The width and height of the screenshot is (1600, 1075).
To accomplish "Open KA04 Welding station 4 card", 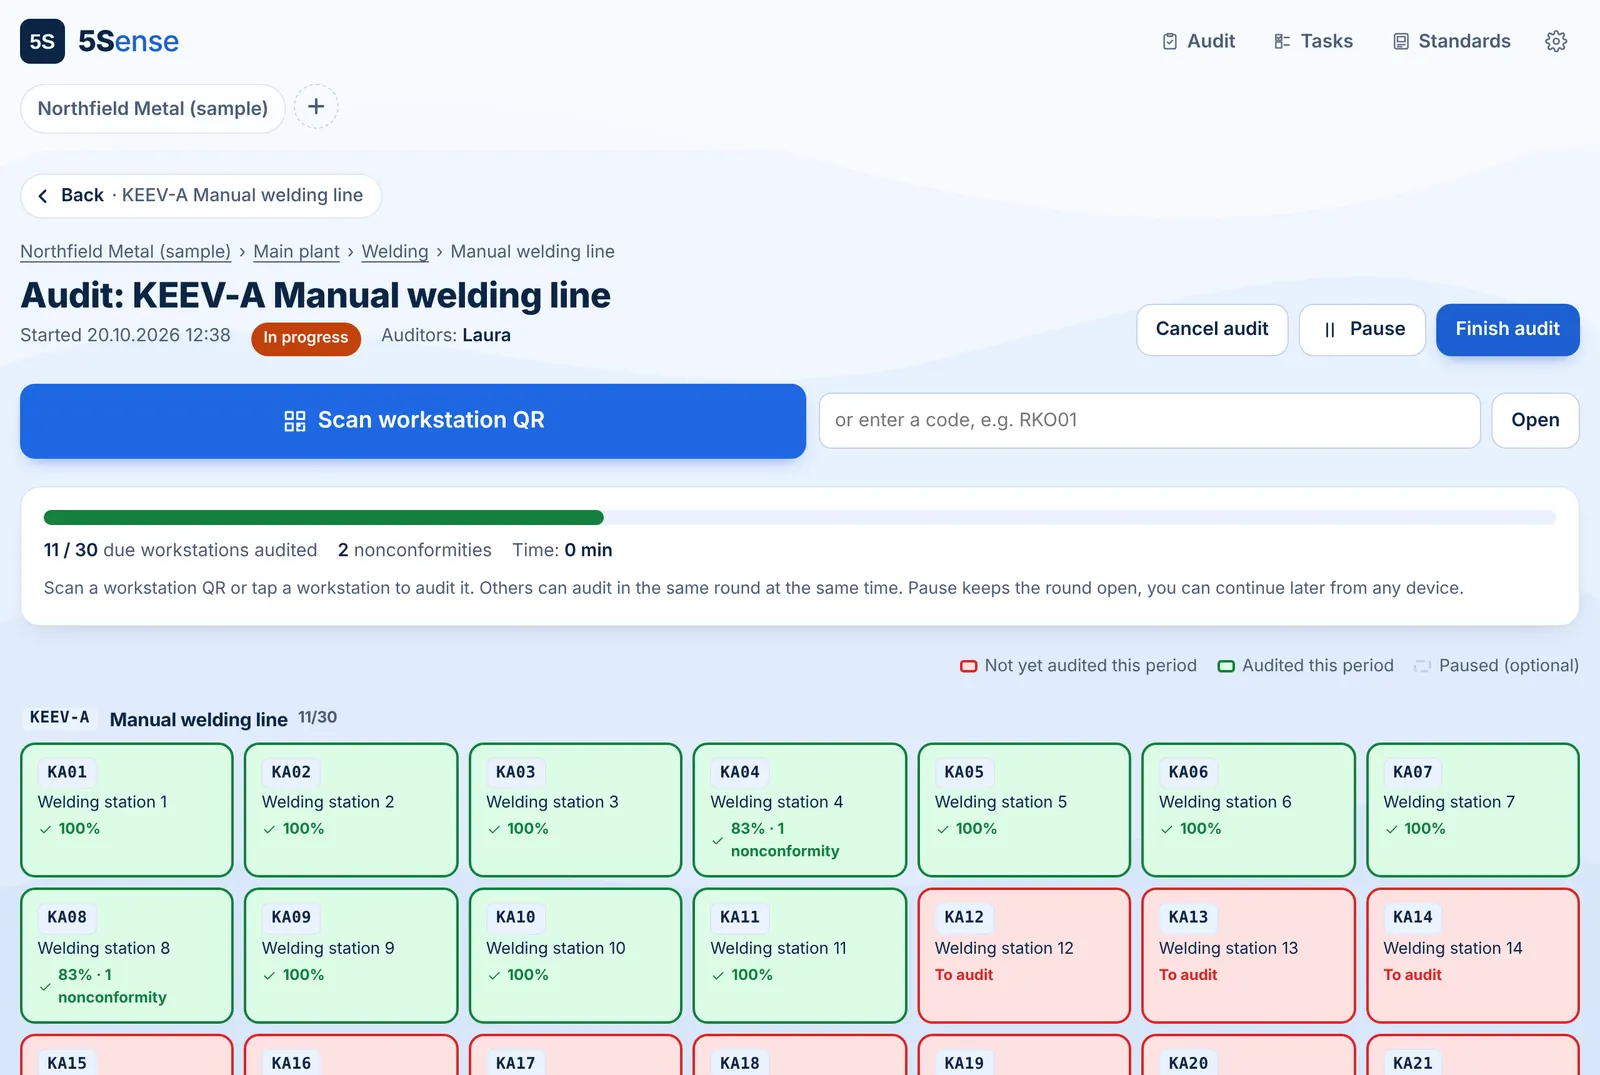I will [x=800, y=810].
